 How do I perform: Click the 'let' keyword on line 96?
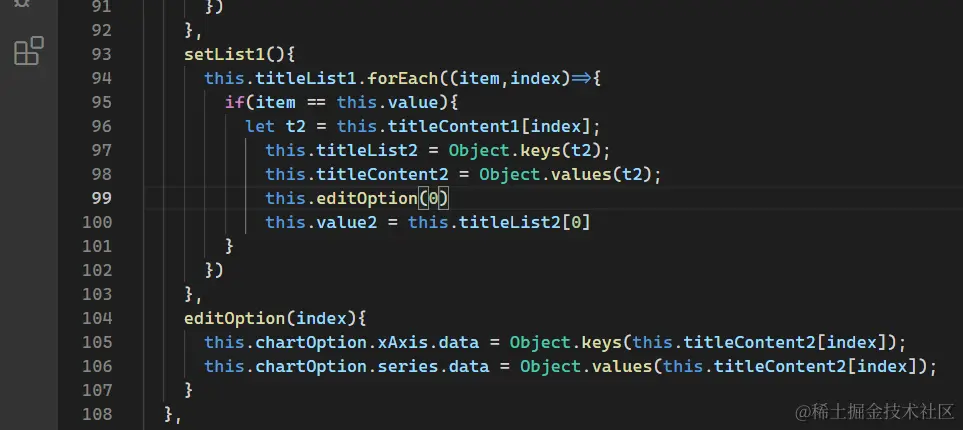[x=260, y=126]
